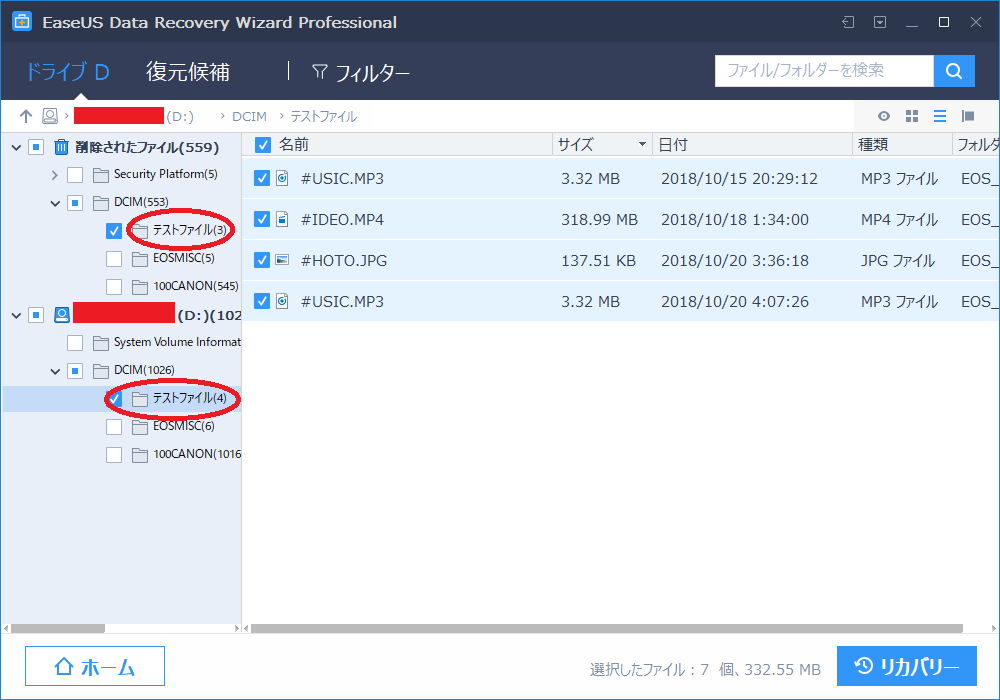Select the テストファイル(3) tree folder

pos(189,230)
